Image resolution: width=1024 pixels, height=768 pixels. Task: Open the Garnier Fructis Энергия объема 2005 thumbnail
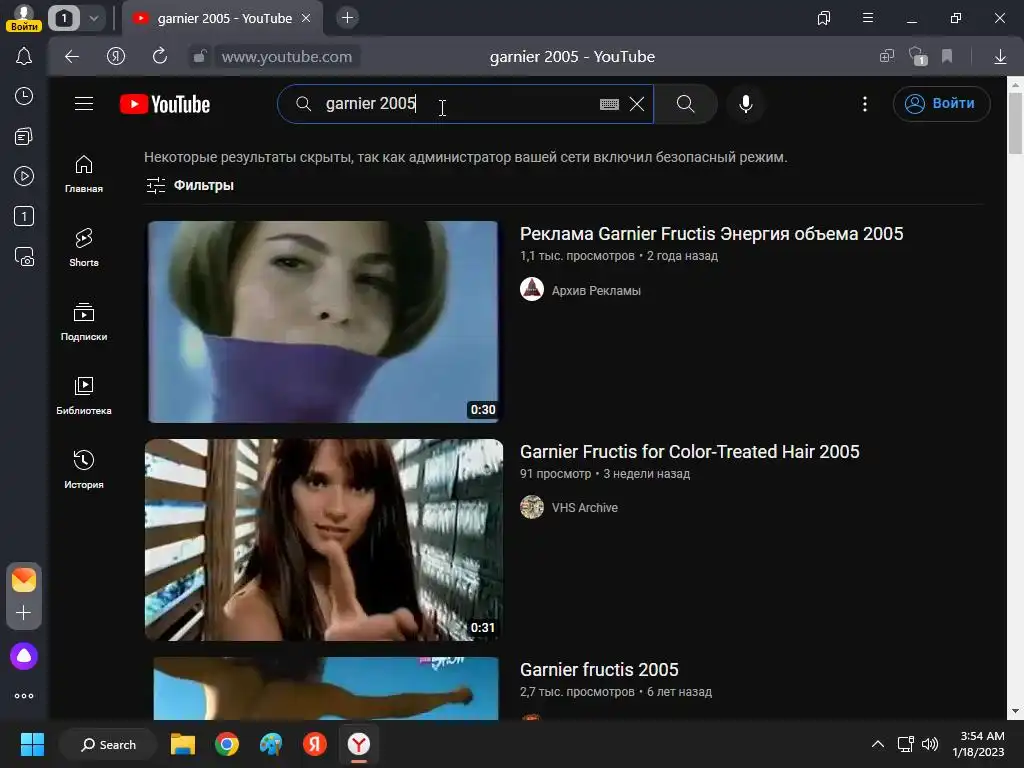click(323, 321)
